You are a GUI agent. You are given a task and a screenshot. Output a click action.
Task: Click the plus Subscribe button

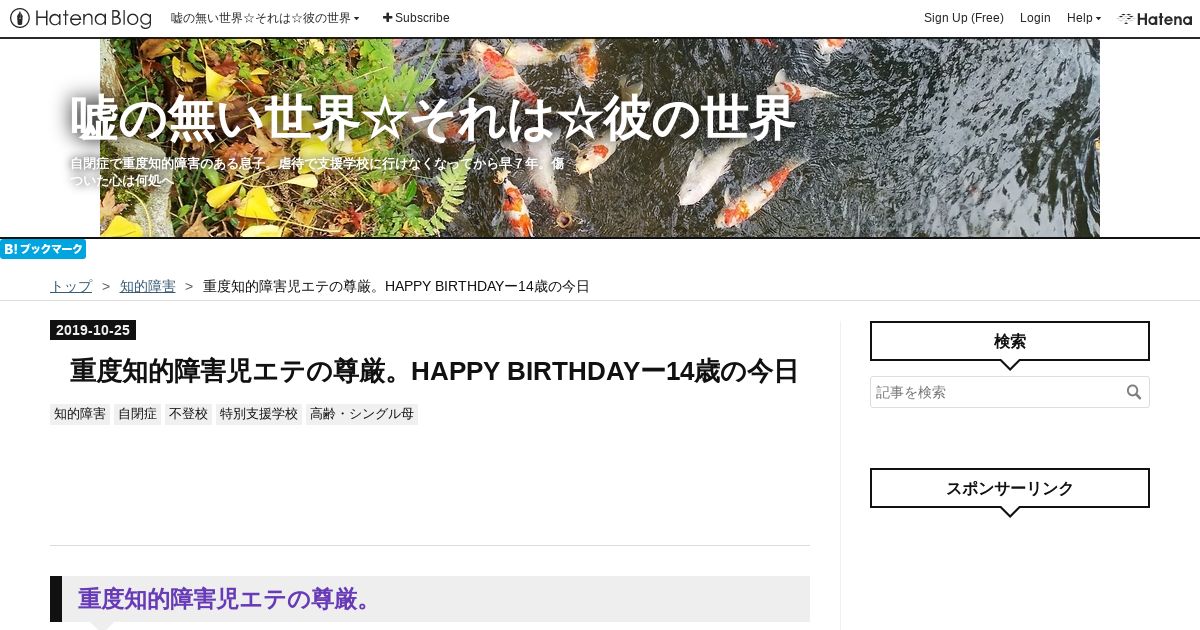(x=416, y=18)
